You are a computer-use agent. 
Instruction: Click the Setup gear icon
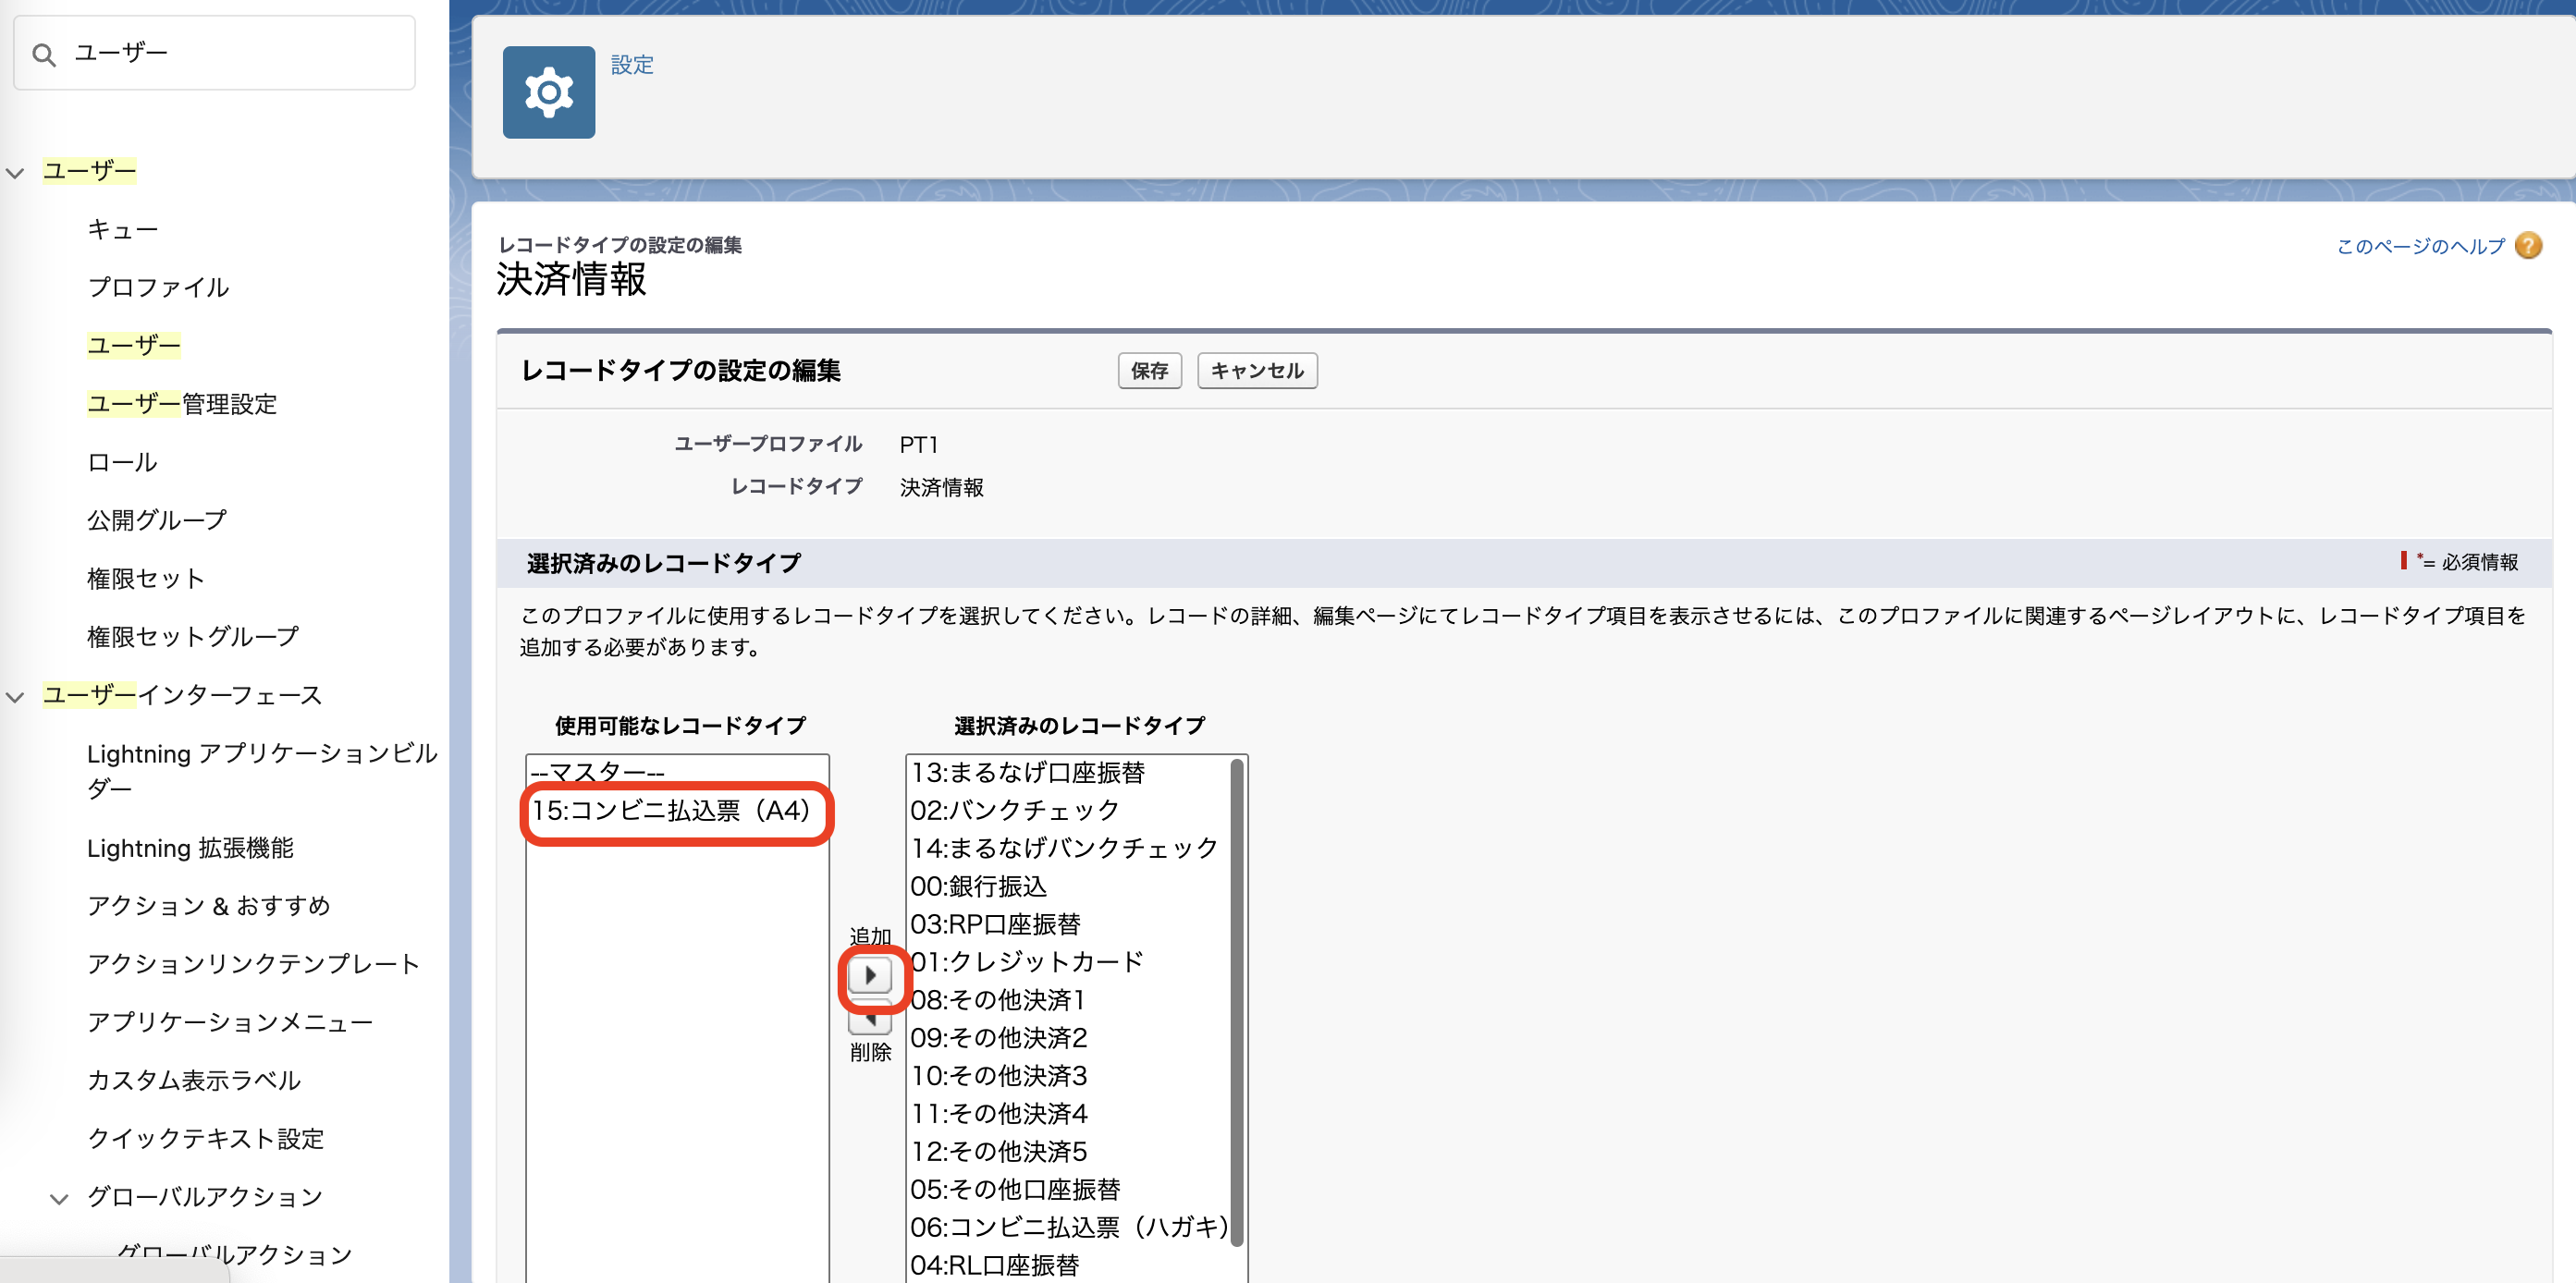(x=548, y=92)
